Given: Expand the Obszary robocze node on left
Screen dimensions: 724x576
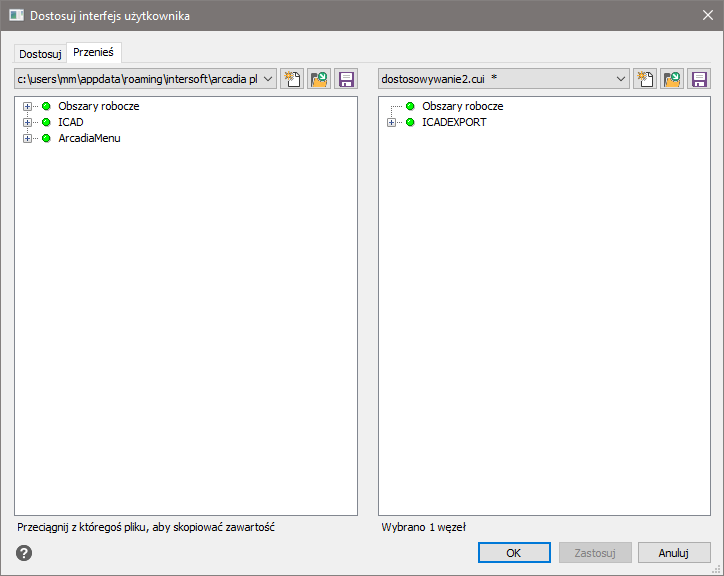Looking at the screenshot, I should click(28, 106).
